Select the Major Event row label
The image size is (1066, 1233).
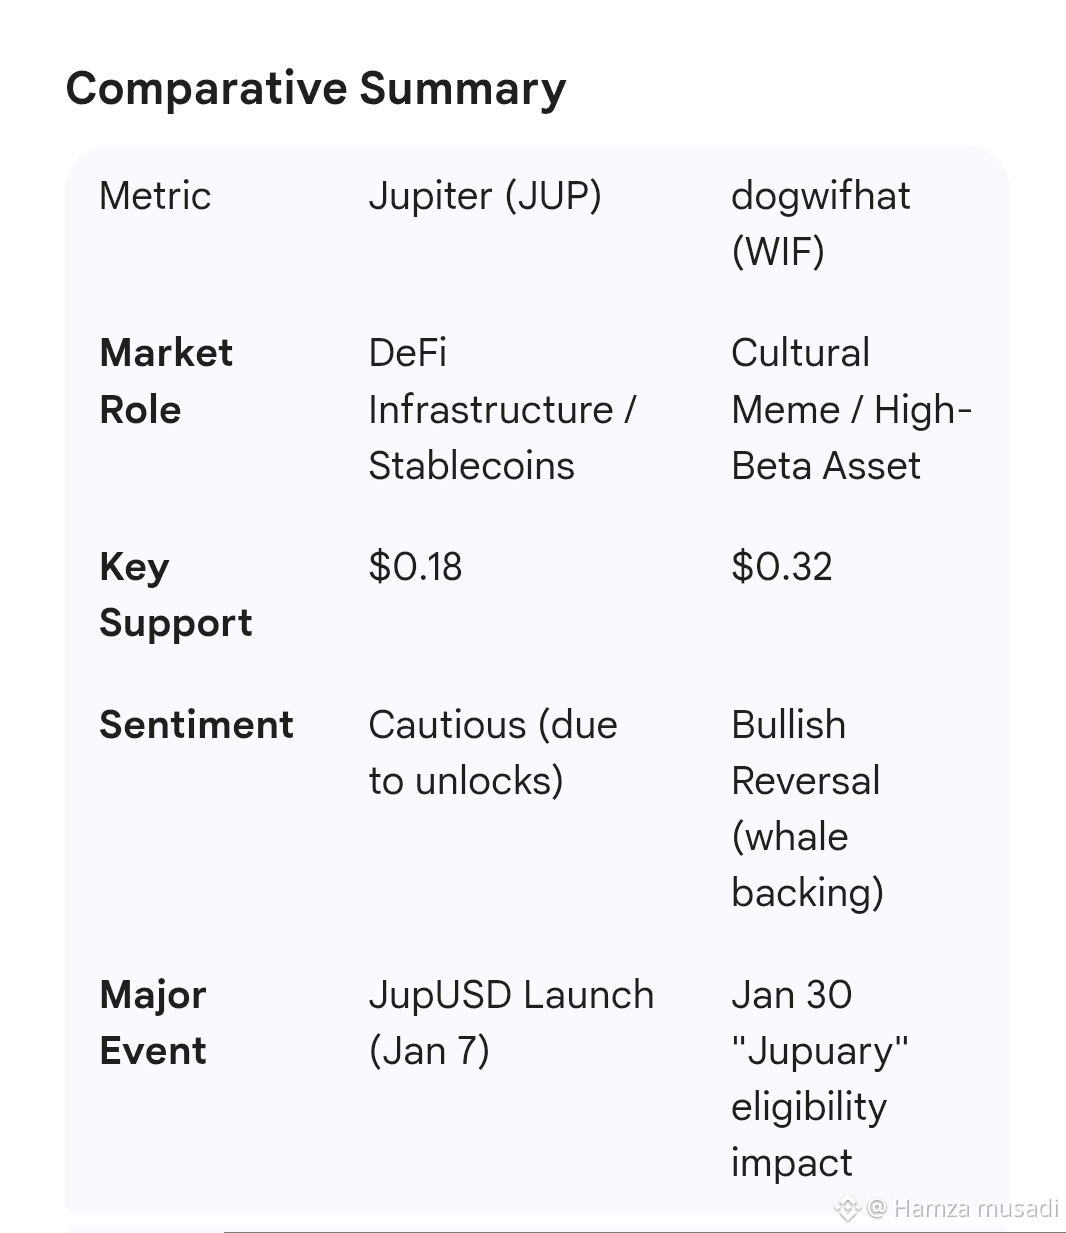tap(153, 1022)
